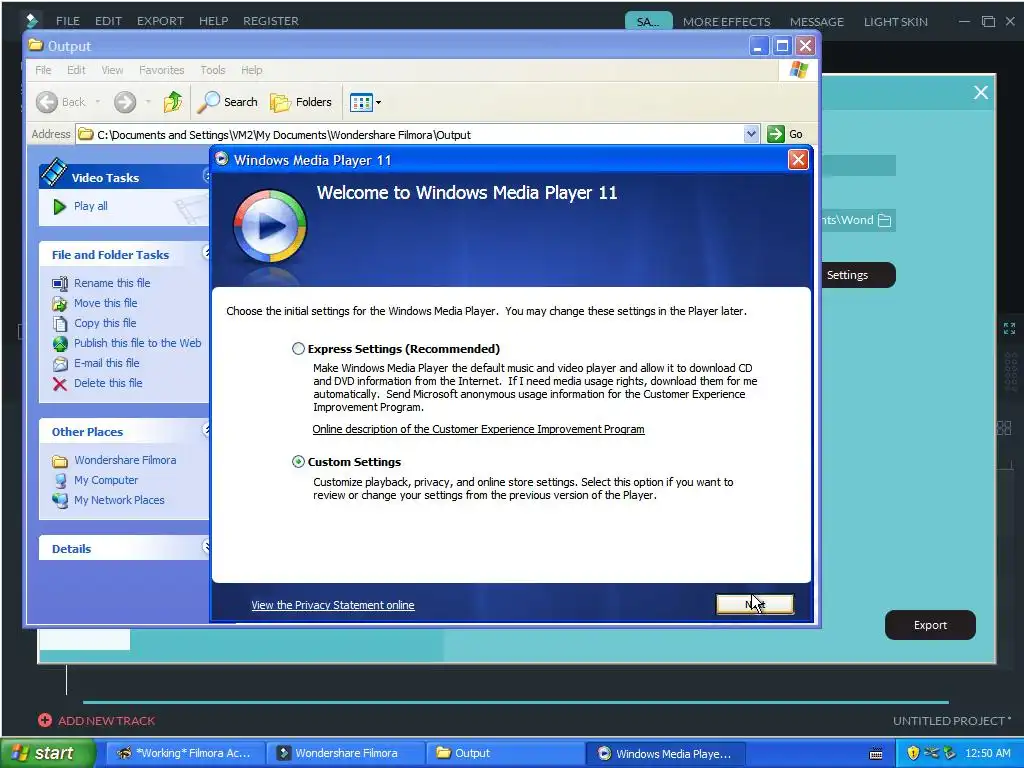This screenshot has width=1024, height=768.
Task: Click the Next button in Media Player setup
Action: point(755,604)
